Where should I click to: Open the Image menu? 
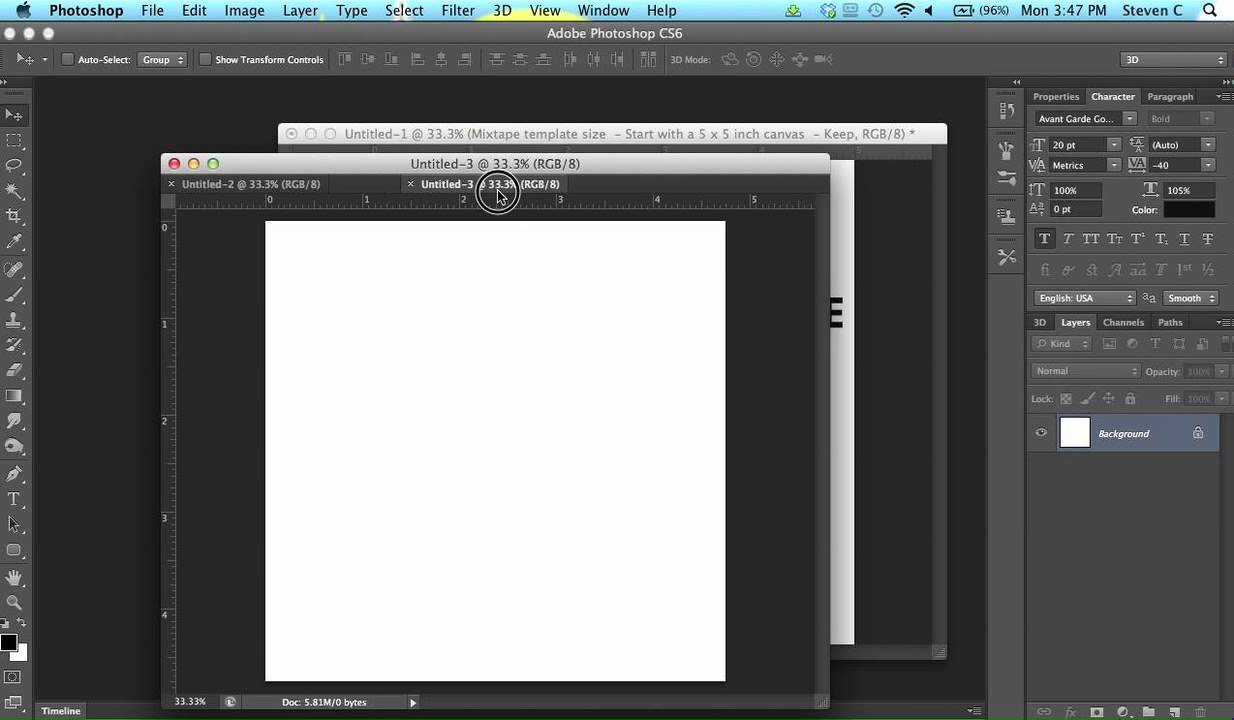click(x=244, y=11)
